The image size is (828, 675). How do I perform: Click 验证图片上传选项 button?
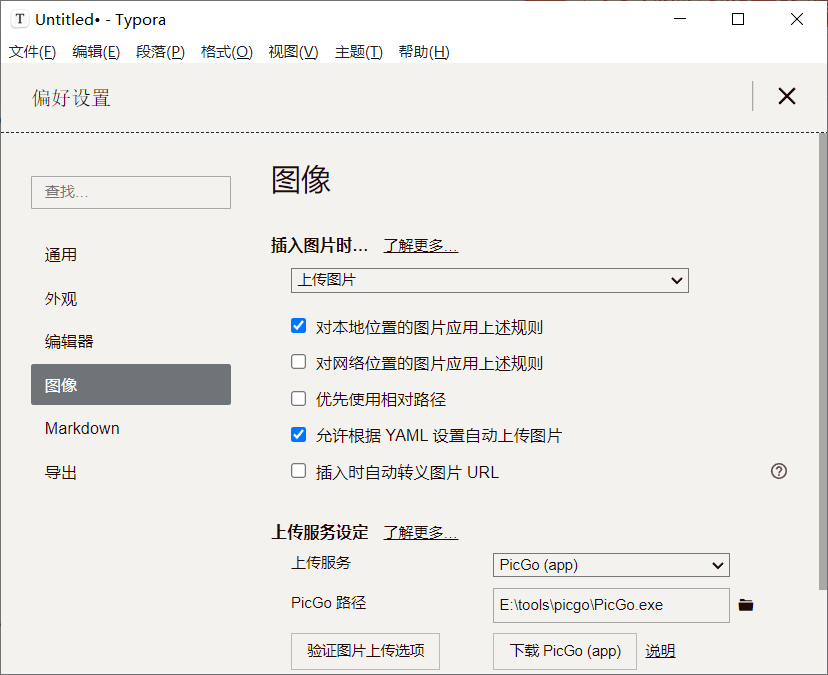tap(365, 651)
